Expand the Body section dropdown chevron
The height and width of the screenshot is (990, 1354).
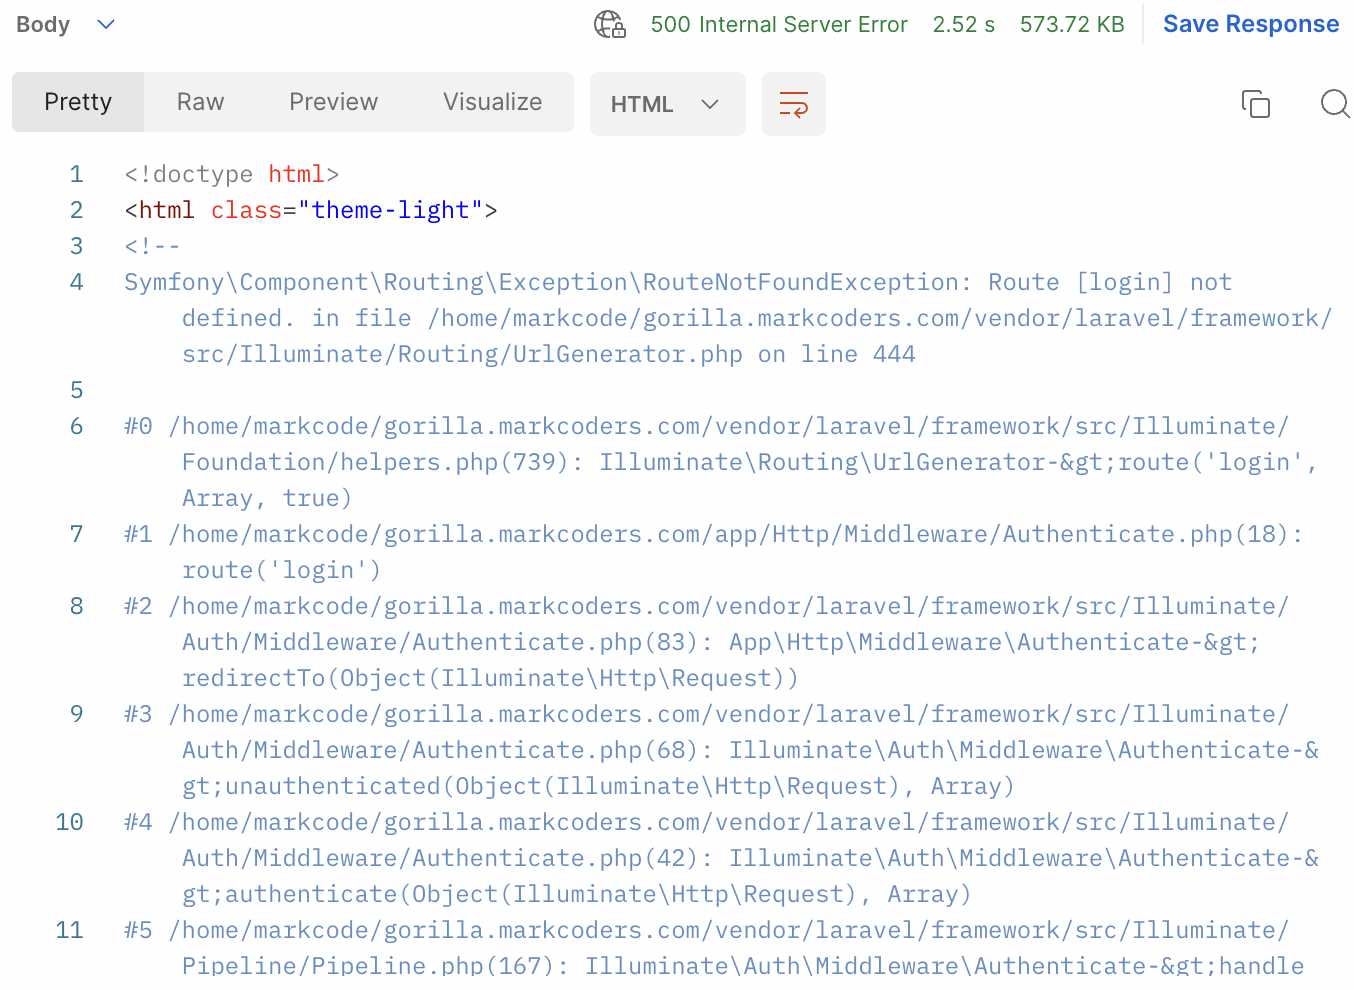(x=106, y=24)
